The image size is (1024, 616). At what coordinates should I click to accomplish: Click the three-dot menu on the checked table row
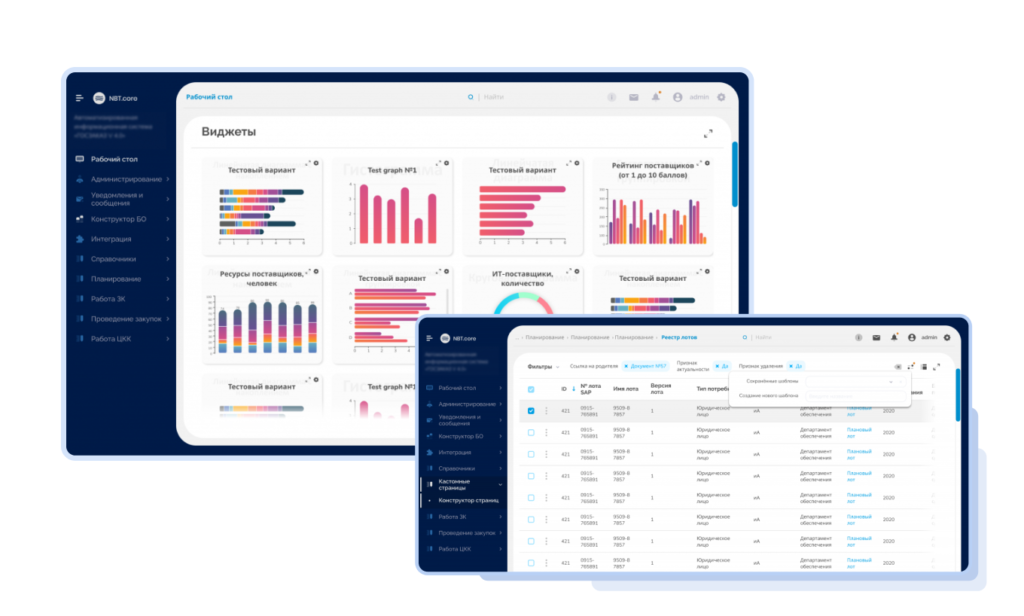pos(547,411)
